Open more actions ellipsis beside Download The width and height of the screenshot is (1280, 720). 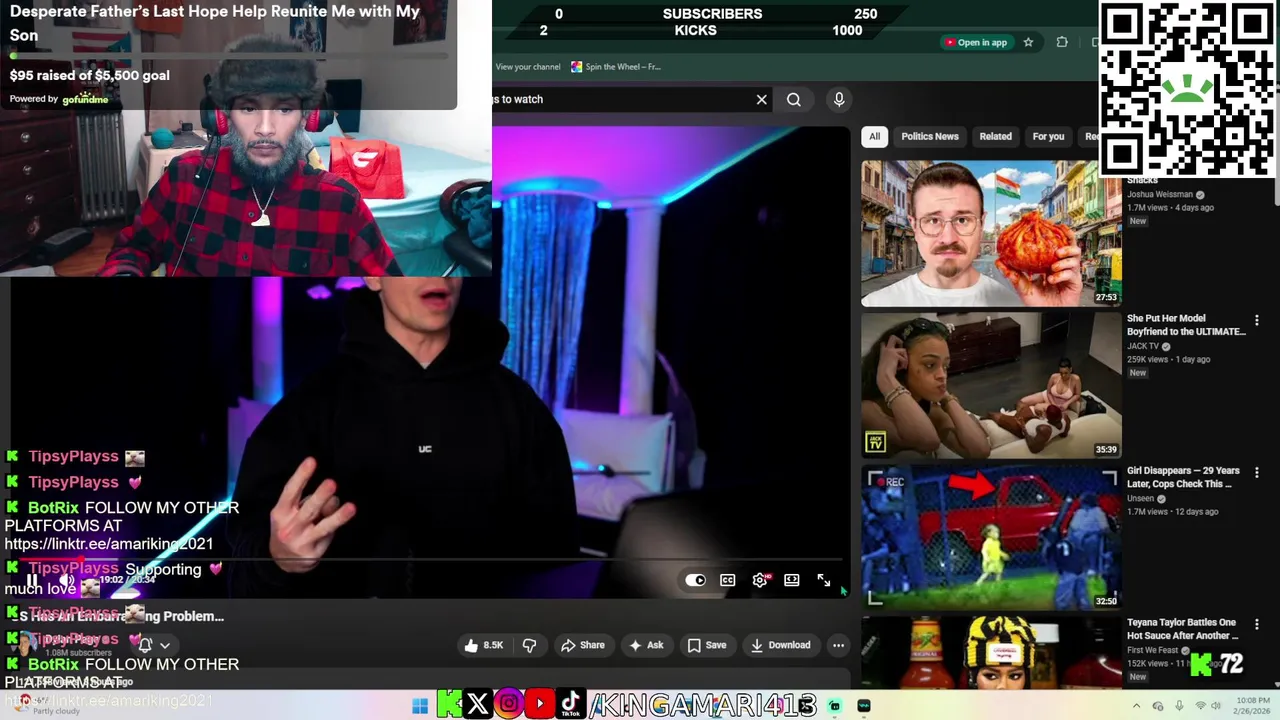point(838,645)
